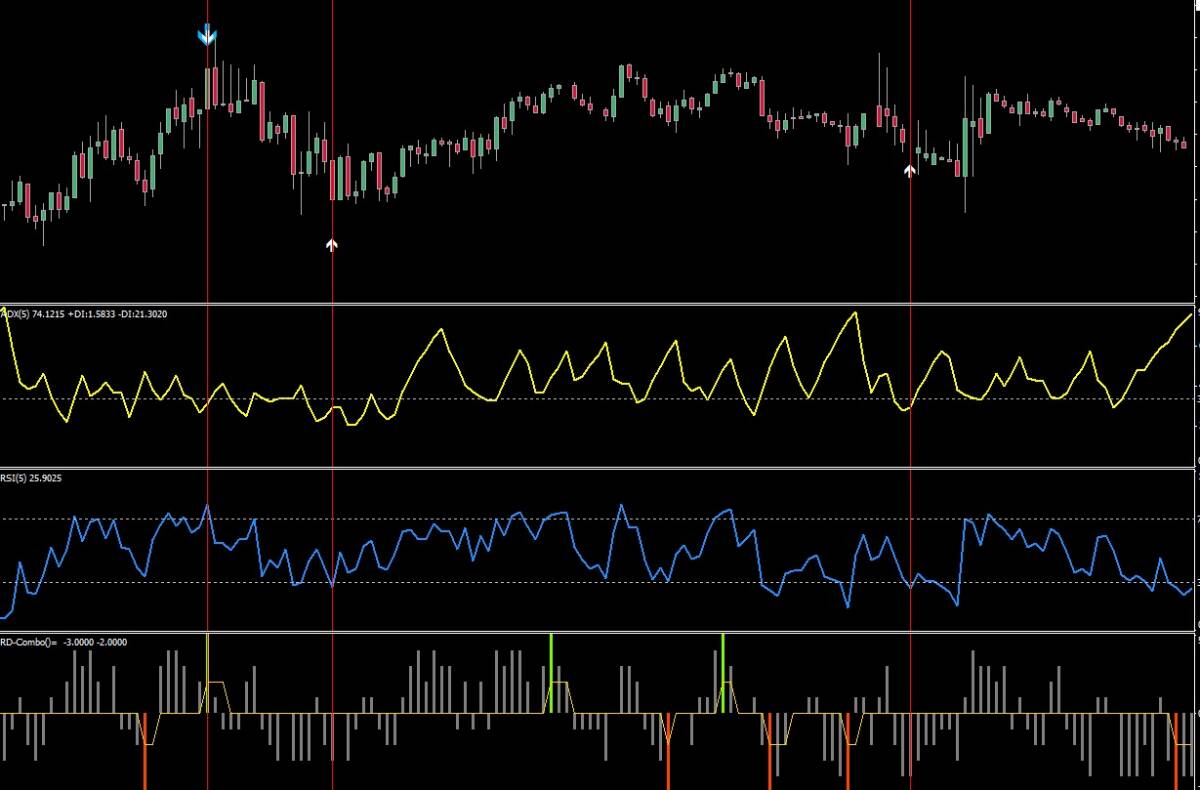Viewport: 1200px width, 790px height.
Task: Click the RD-Combo()= indicator label
Action: coord(28,643)
